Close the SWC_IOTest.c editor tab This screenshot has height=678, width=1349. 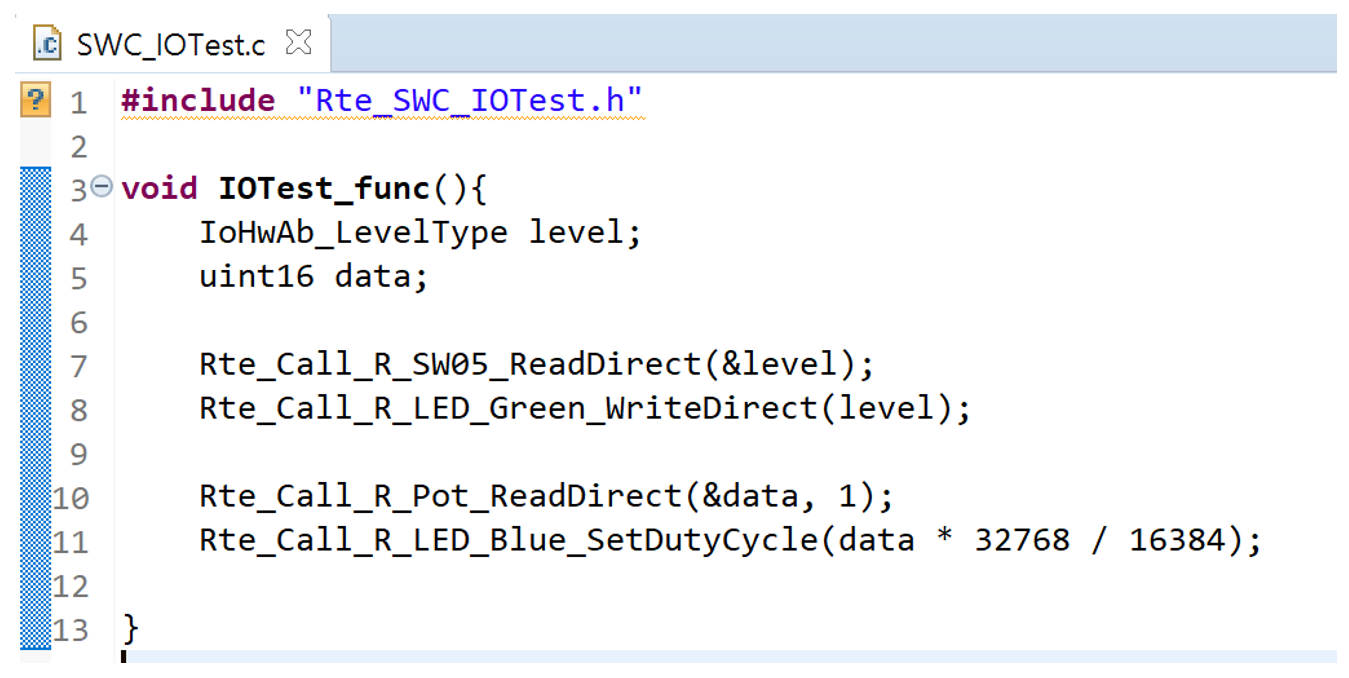298,43
